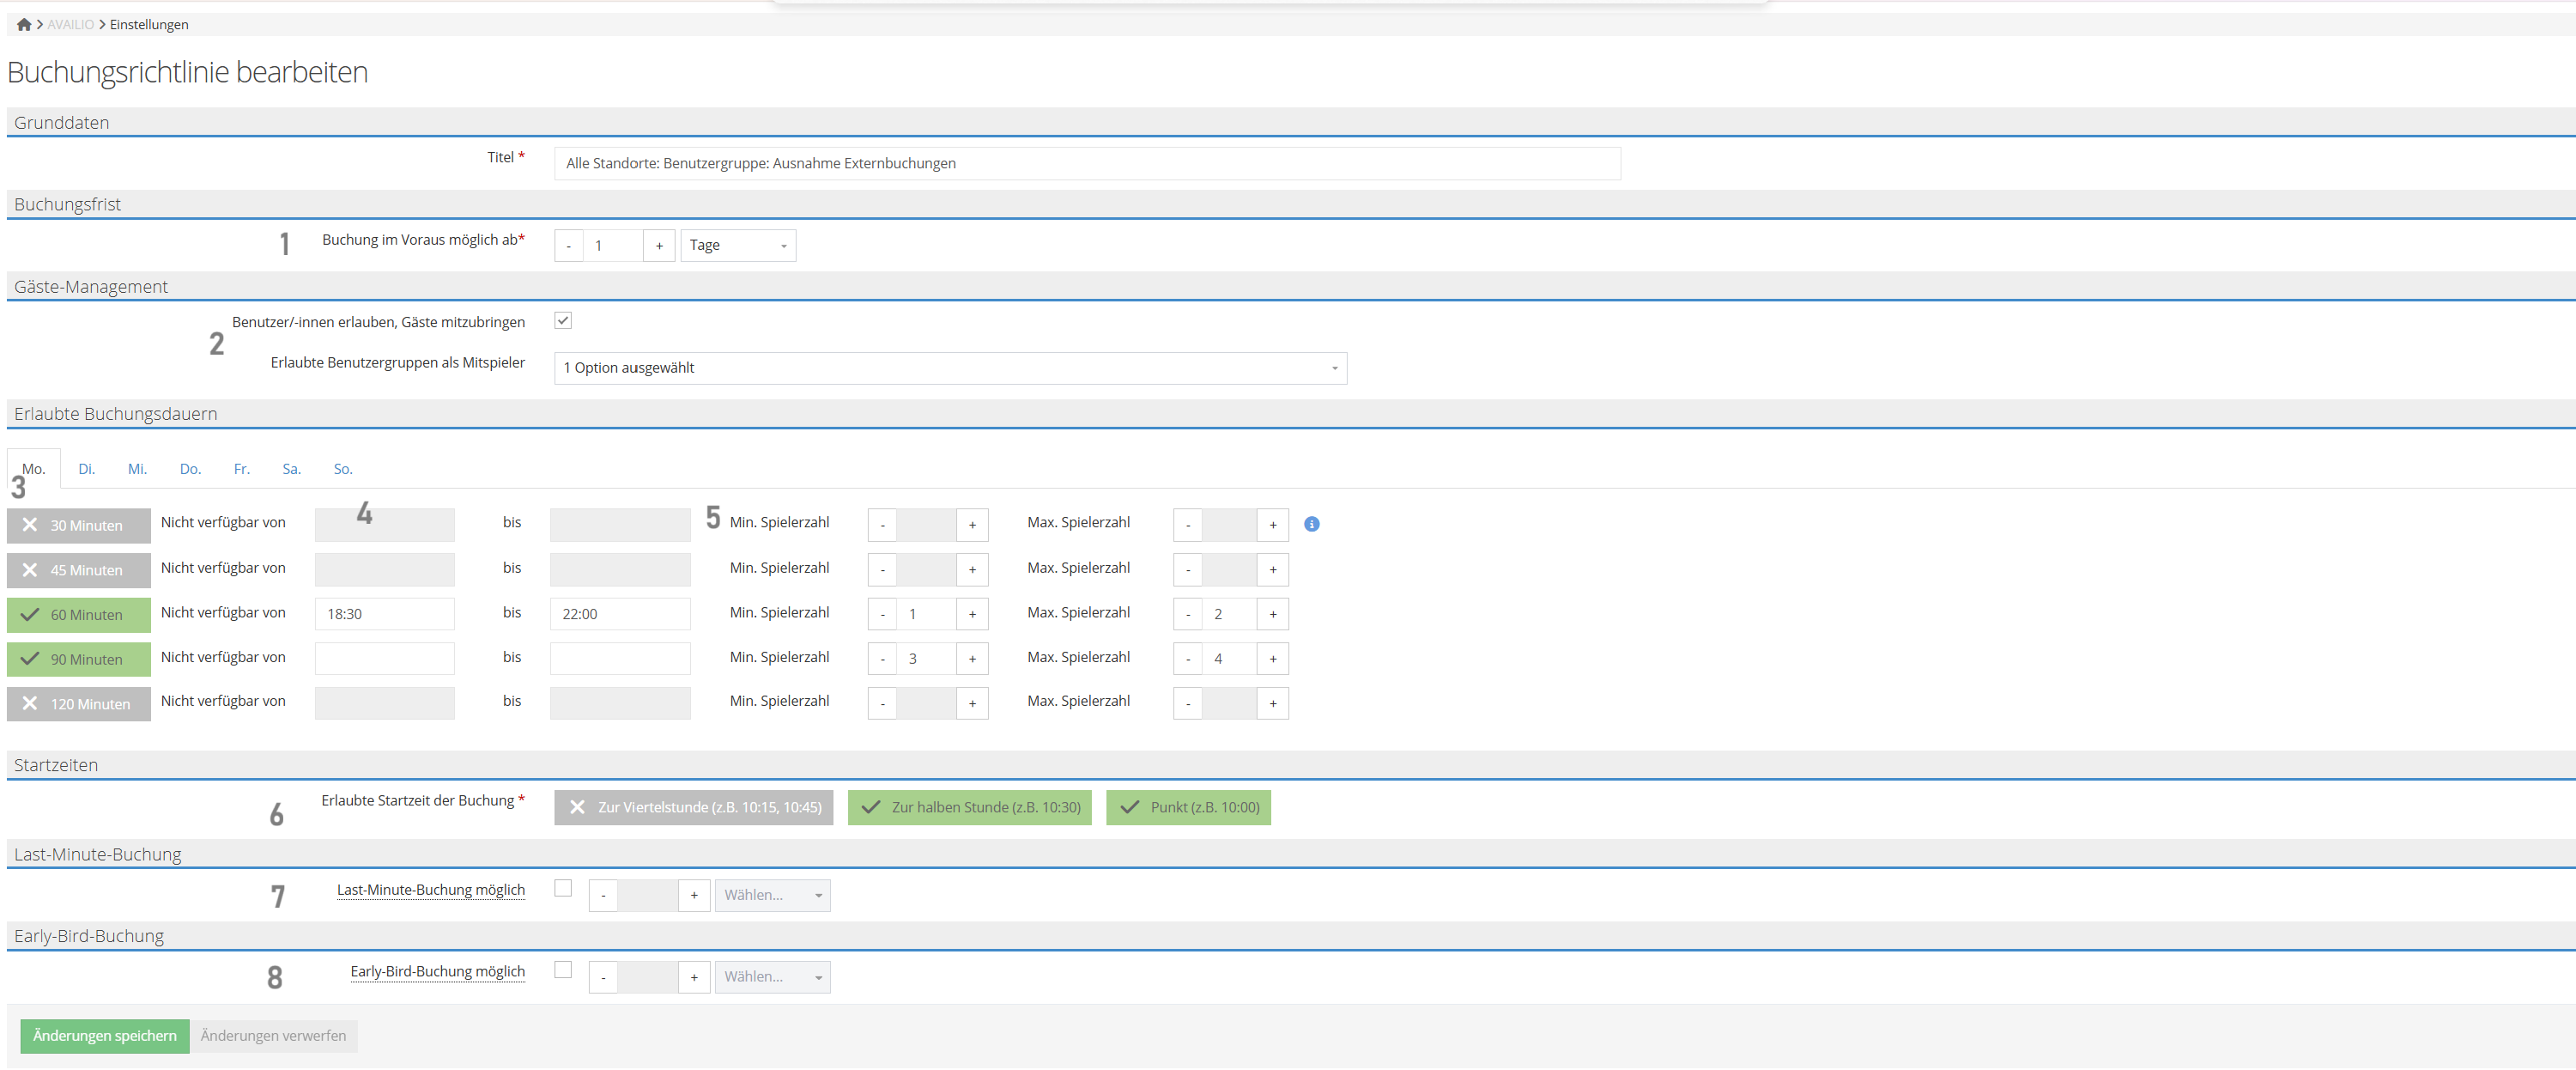2576x1070 pixels.
Task: Increase Min. Spielerzahl for 60 Minuten
Action: [x=971, y=614]
